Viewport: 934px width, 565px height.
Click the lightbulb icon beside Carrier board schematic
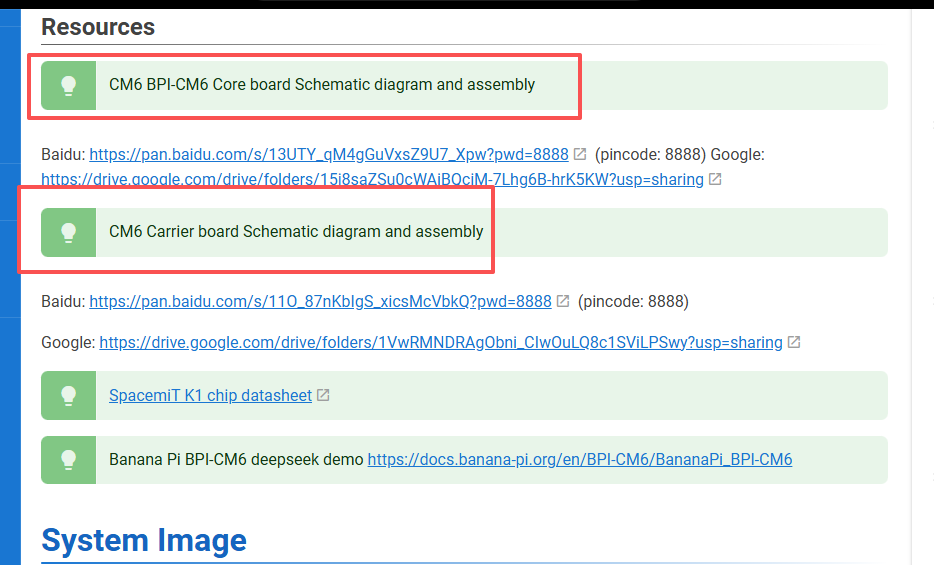pyautogui.click(x=68, y=232)
